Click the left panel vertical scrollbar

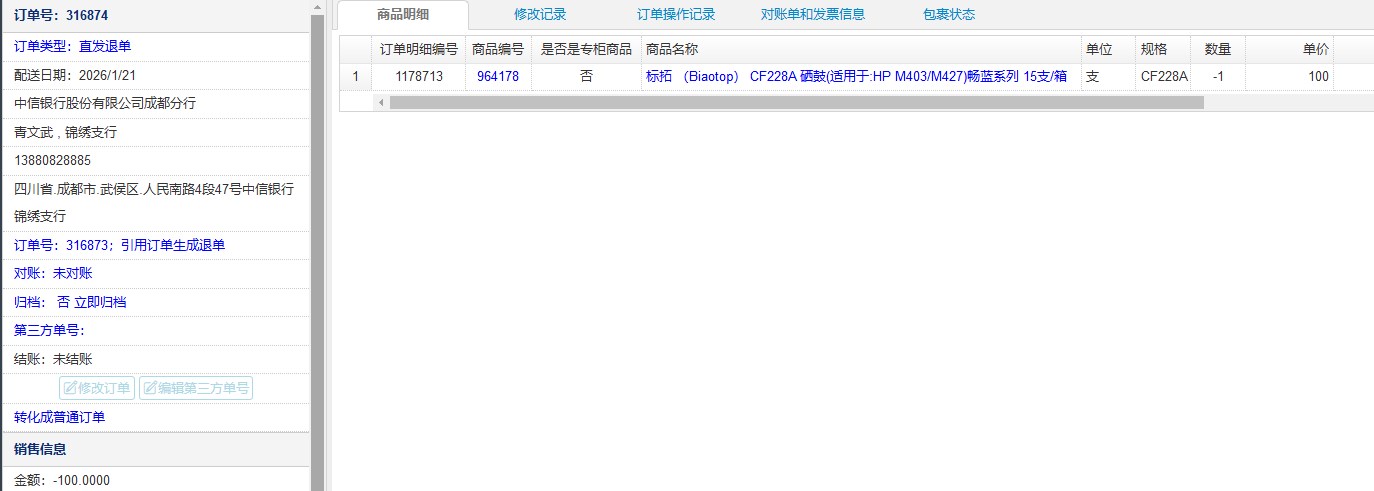pos(318,250)
